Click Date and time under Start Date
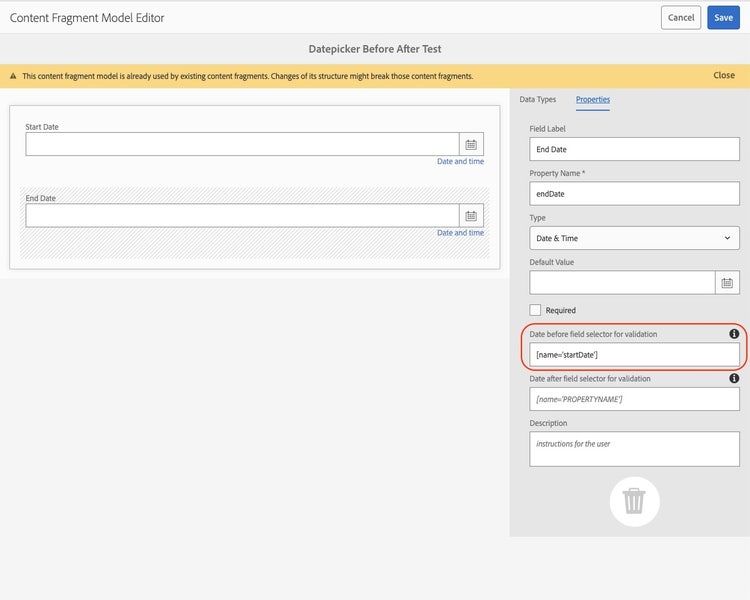Viewport: 750px width, 600px height. (460, 161)
